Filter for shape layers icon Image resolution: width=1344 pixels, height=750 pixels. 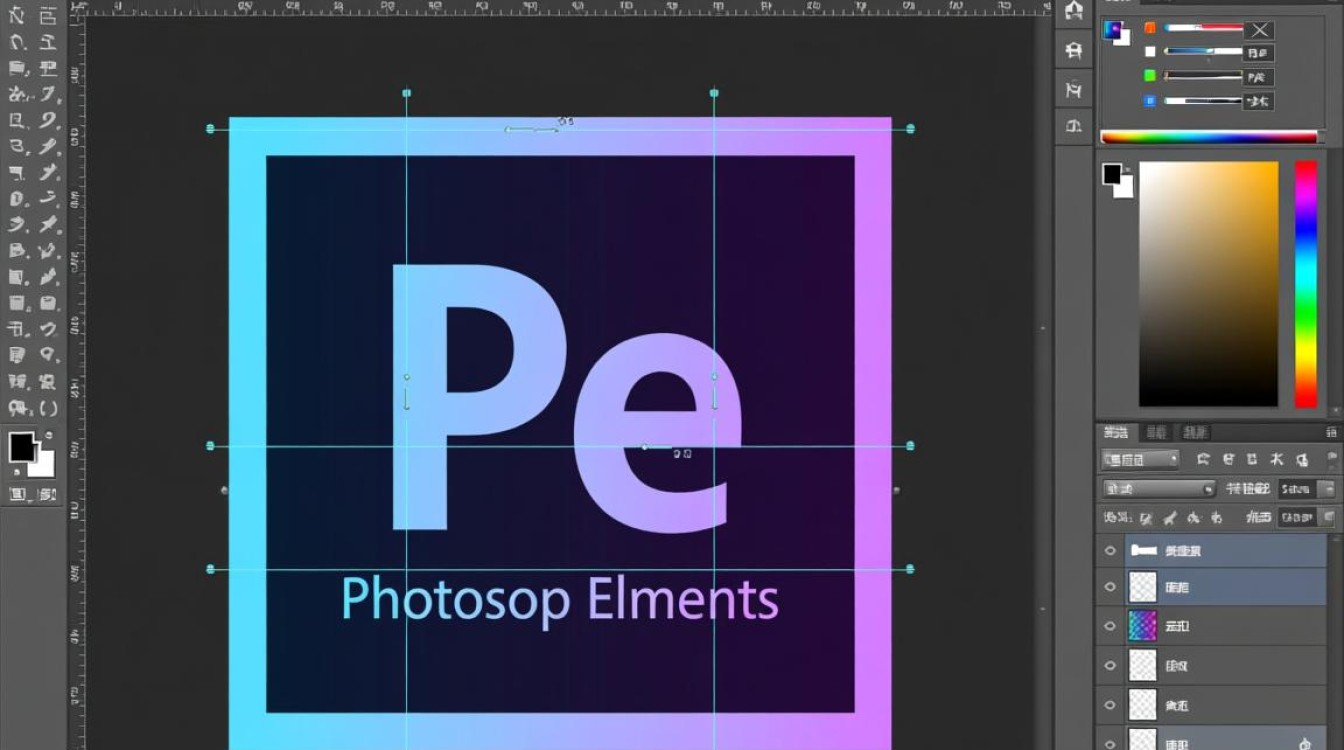[x=1277, y=460]
